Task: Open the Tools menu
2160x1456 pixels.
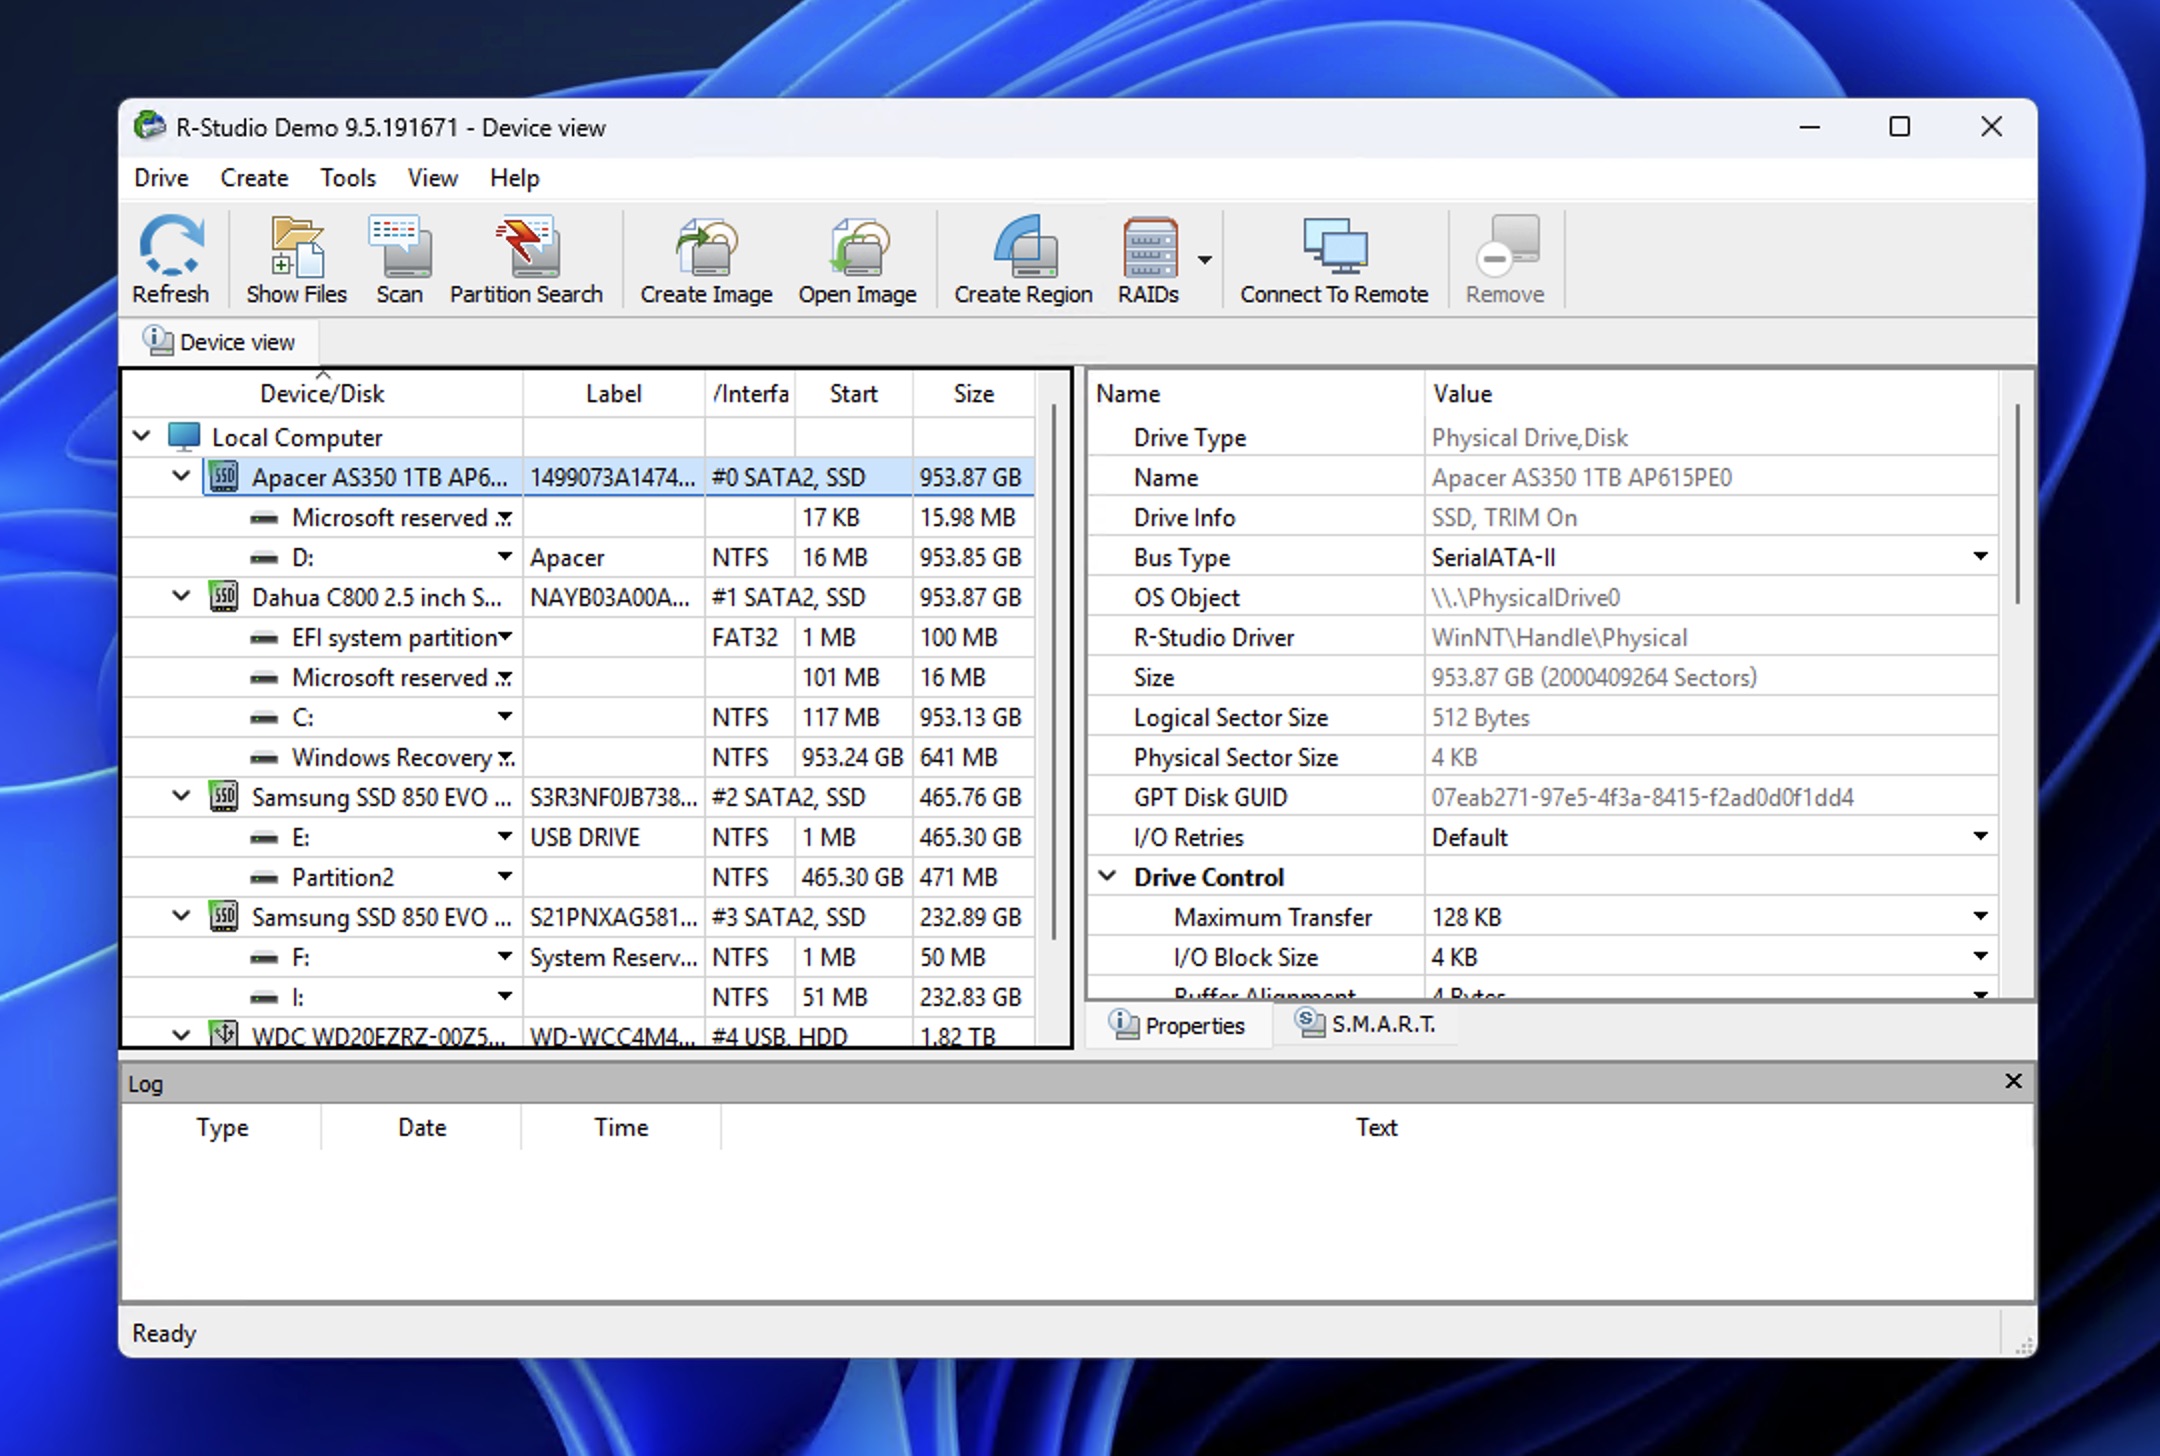Action: (x=347, y=177)
